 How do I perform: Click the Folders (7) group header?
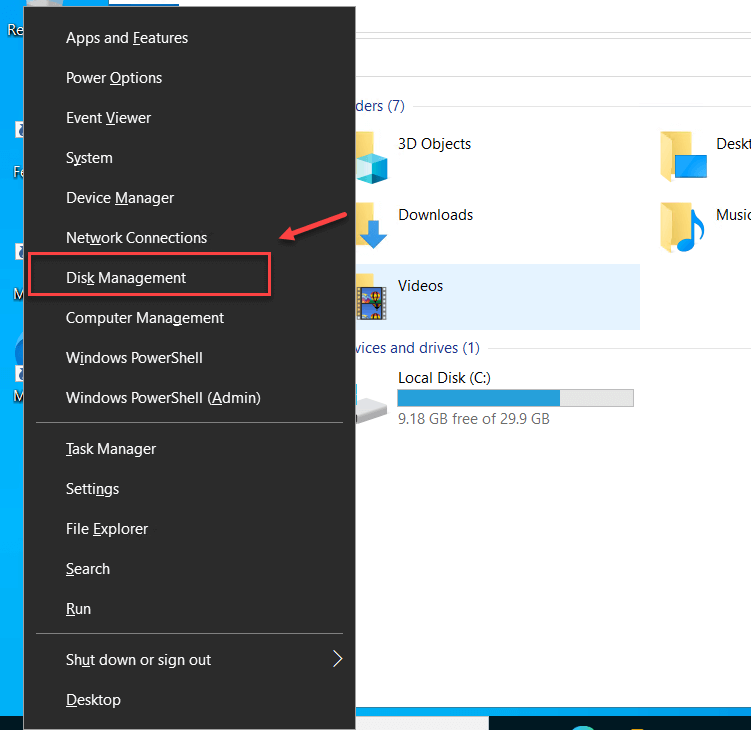[x=380, y=106]
